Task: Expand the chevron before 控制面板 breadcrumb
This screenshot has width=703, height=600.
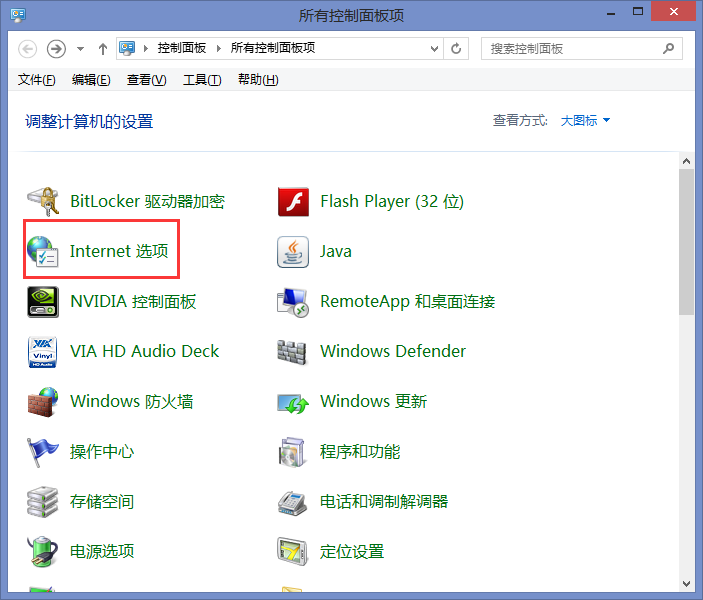Action: pos(146,48)
